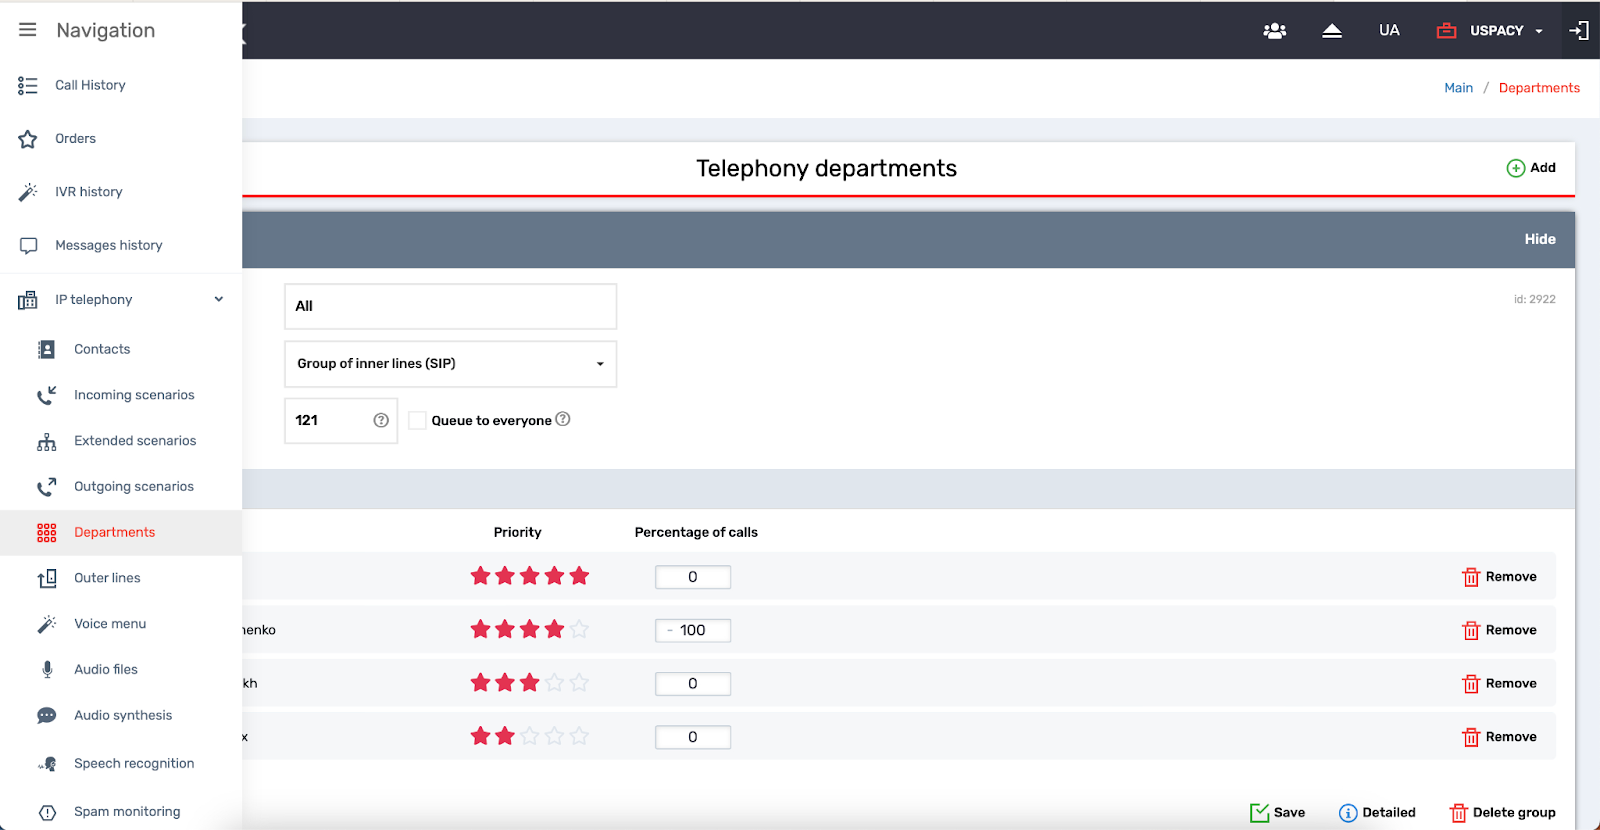Click the Detailed button
1600x830 pixels.
click(x=1377, y=813)
